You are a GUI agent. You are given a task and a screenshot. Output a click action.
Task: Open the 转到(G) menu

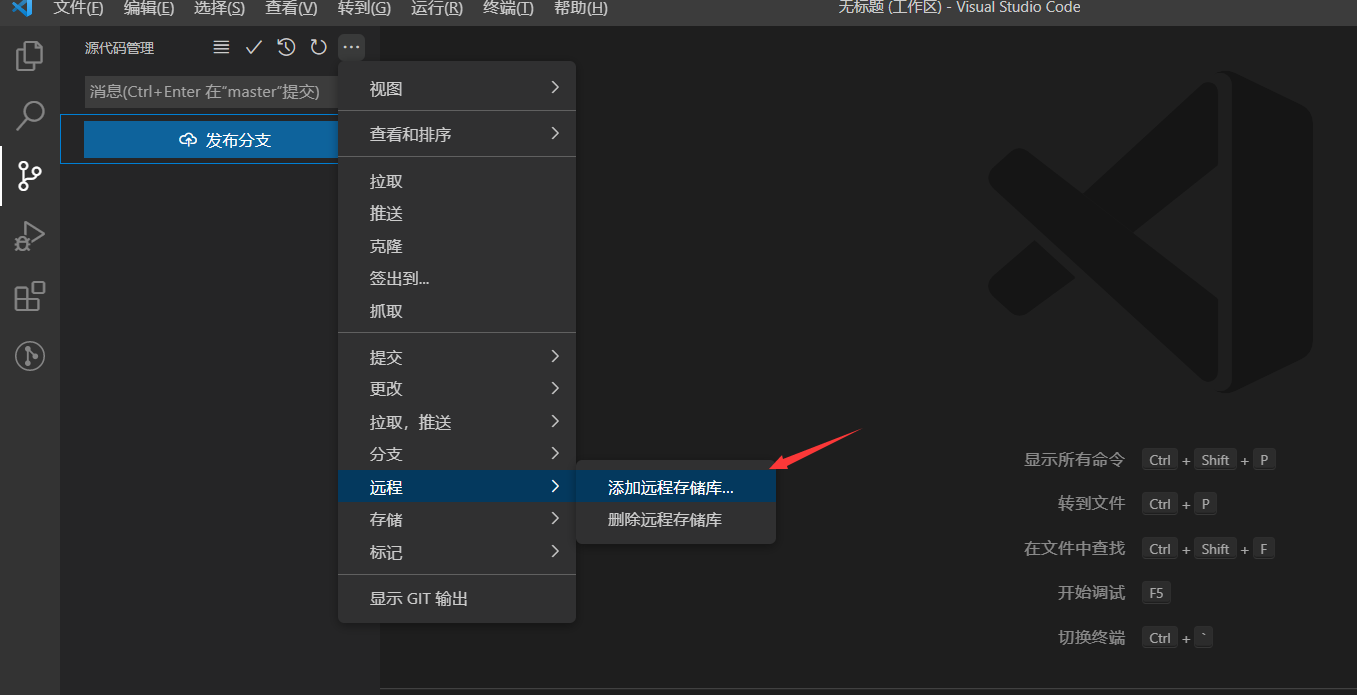(364, 8)
